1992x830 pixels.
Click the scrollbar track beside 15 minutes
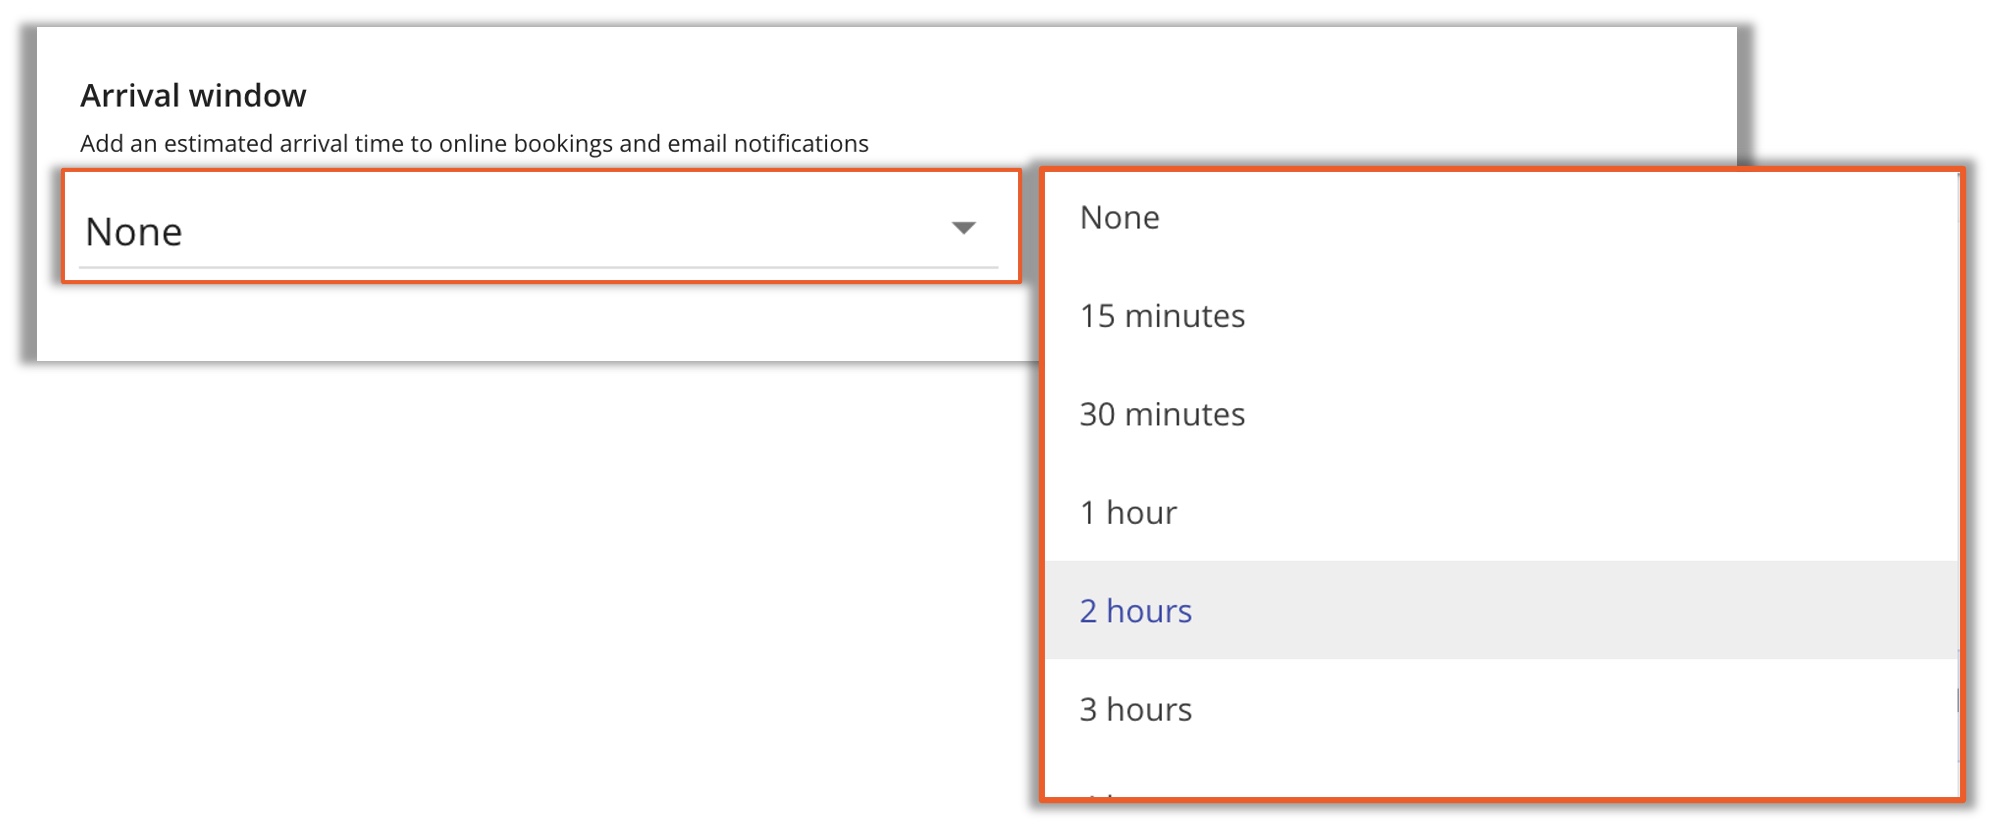[x=1957, y=316]
